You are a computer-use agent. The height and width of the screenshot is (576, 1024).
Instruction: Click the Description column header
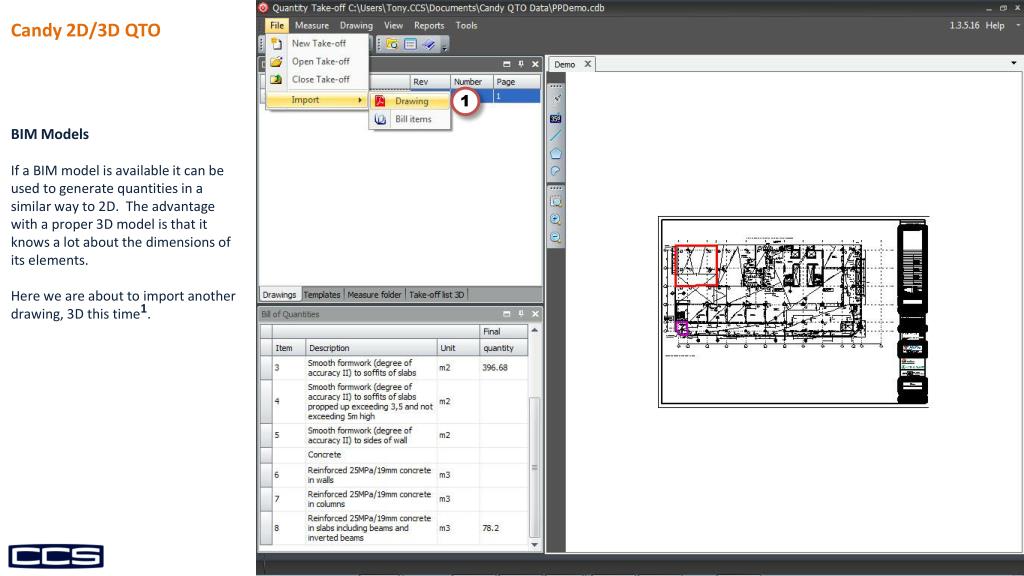371,348
